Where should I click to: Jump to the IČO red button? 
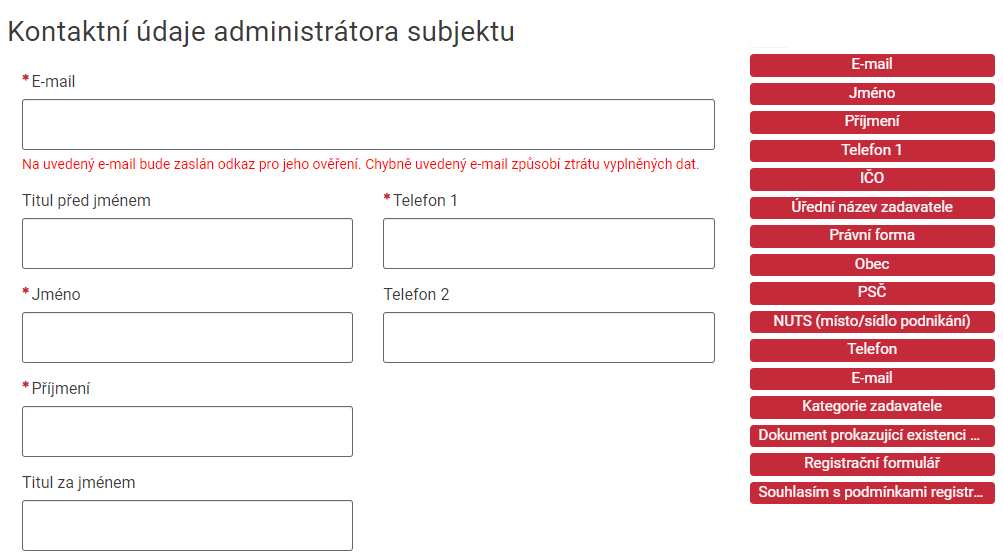point(872,179)
